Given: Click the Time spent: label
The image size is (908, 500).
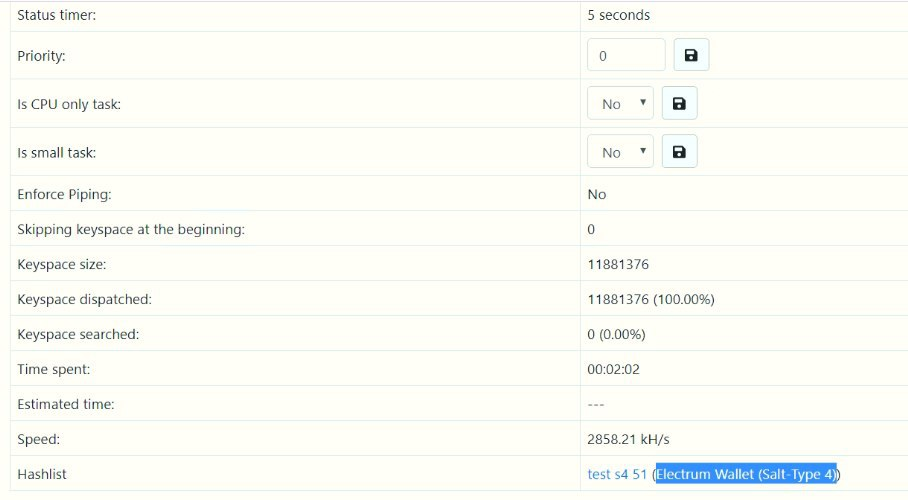Looking at the screenshot, I should click(x=53, y=369).
